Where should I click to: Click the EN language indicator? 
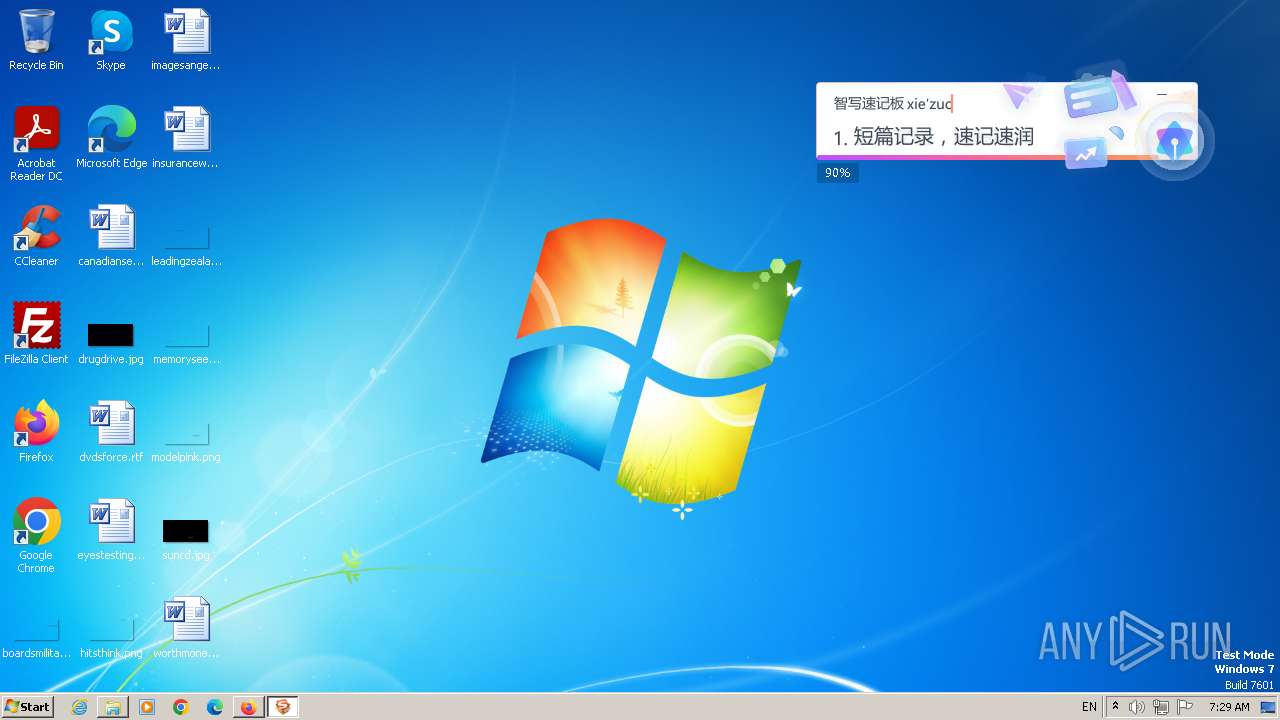pos(1089,707)
